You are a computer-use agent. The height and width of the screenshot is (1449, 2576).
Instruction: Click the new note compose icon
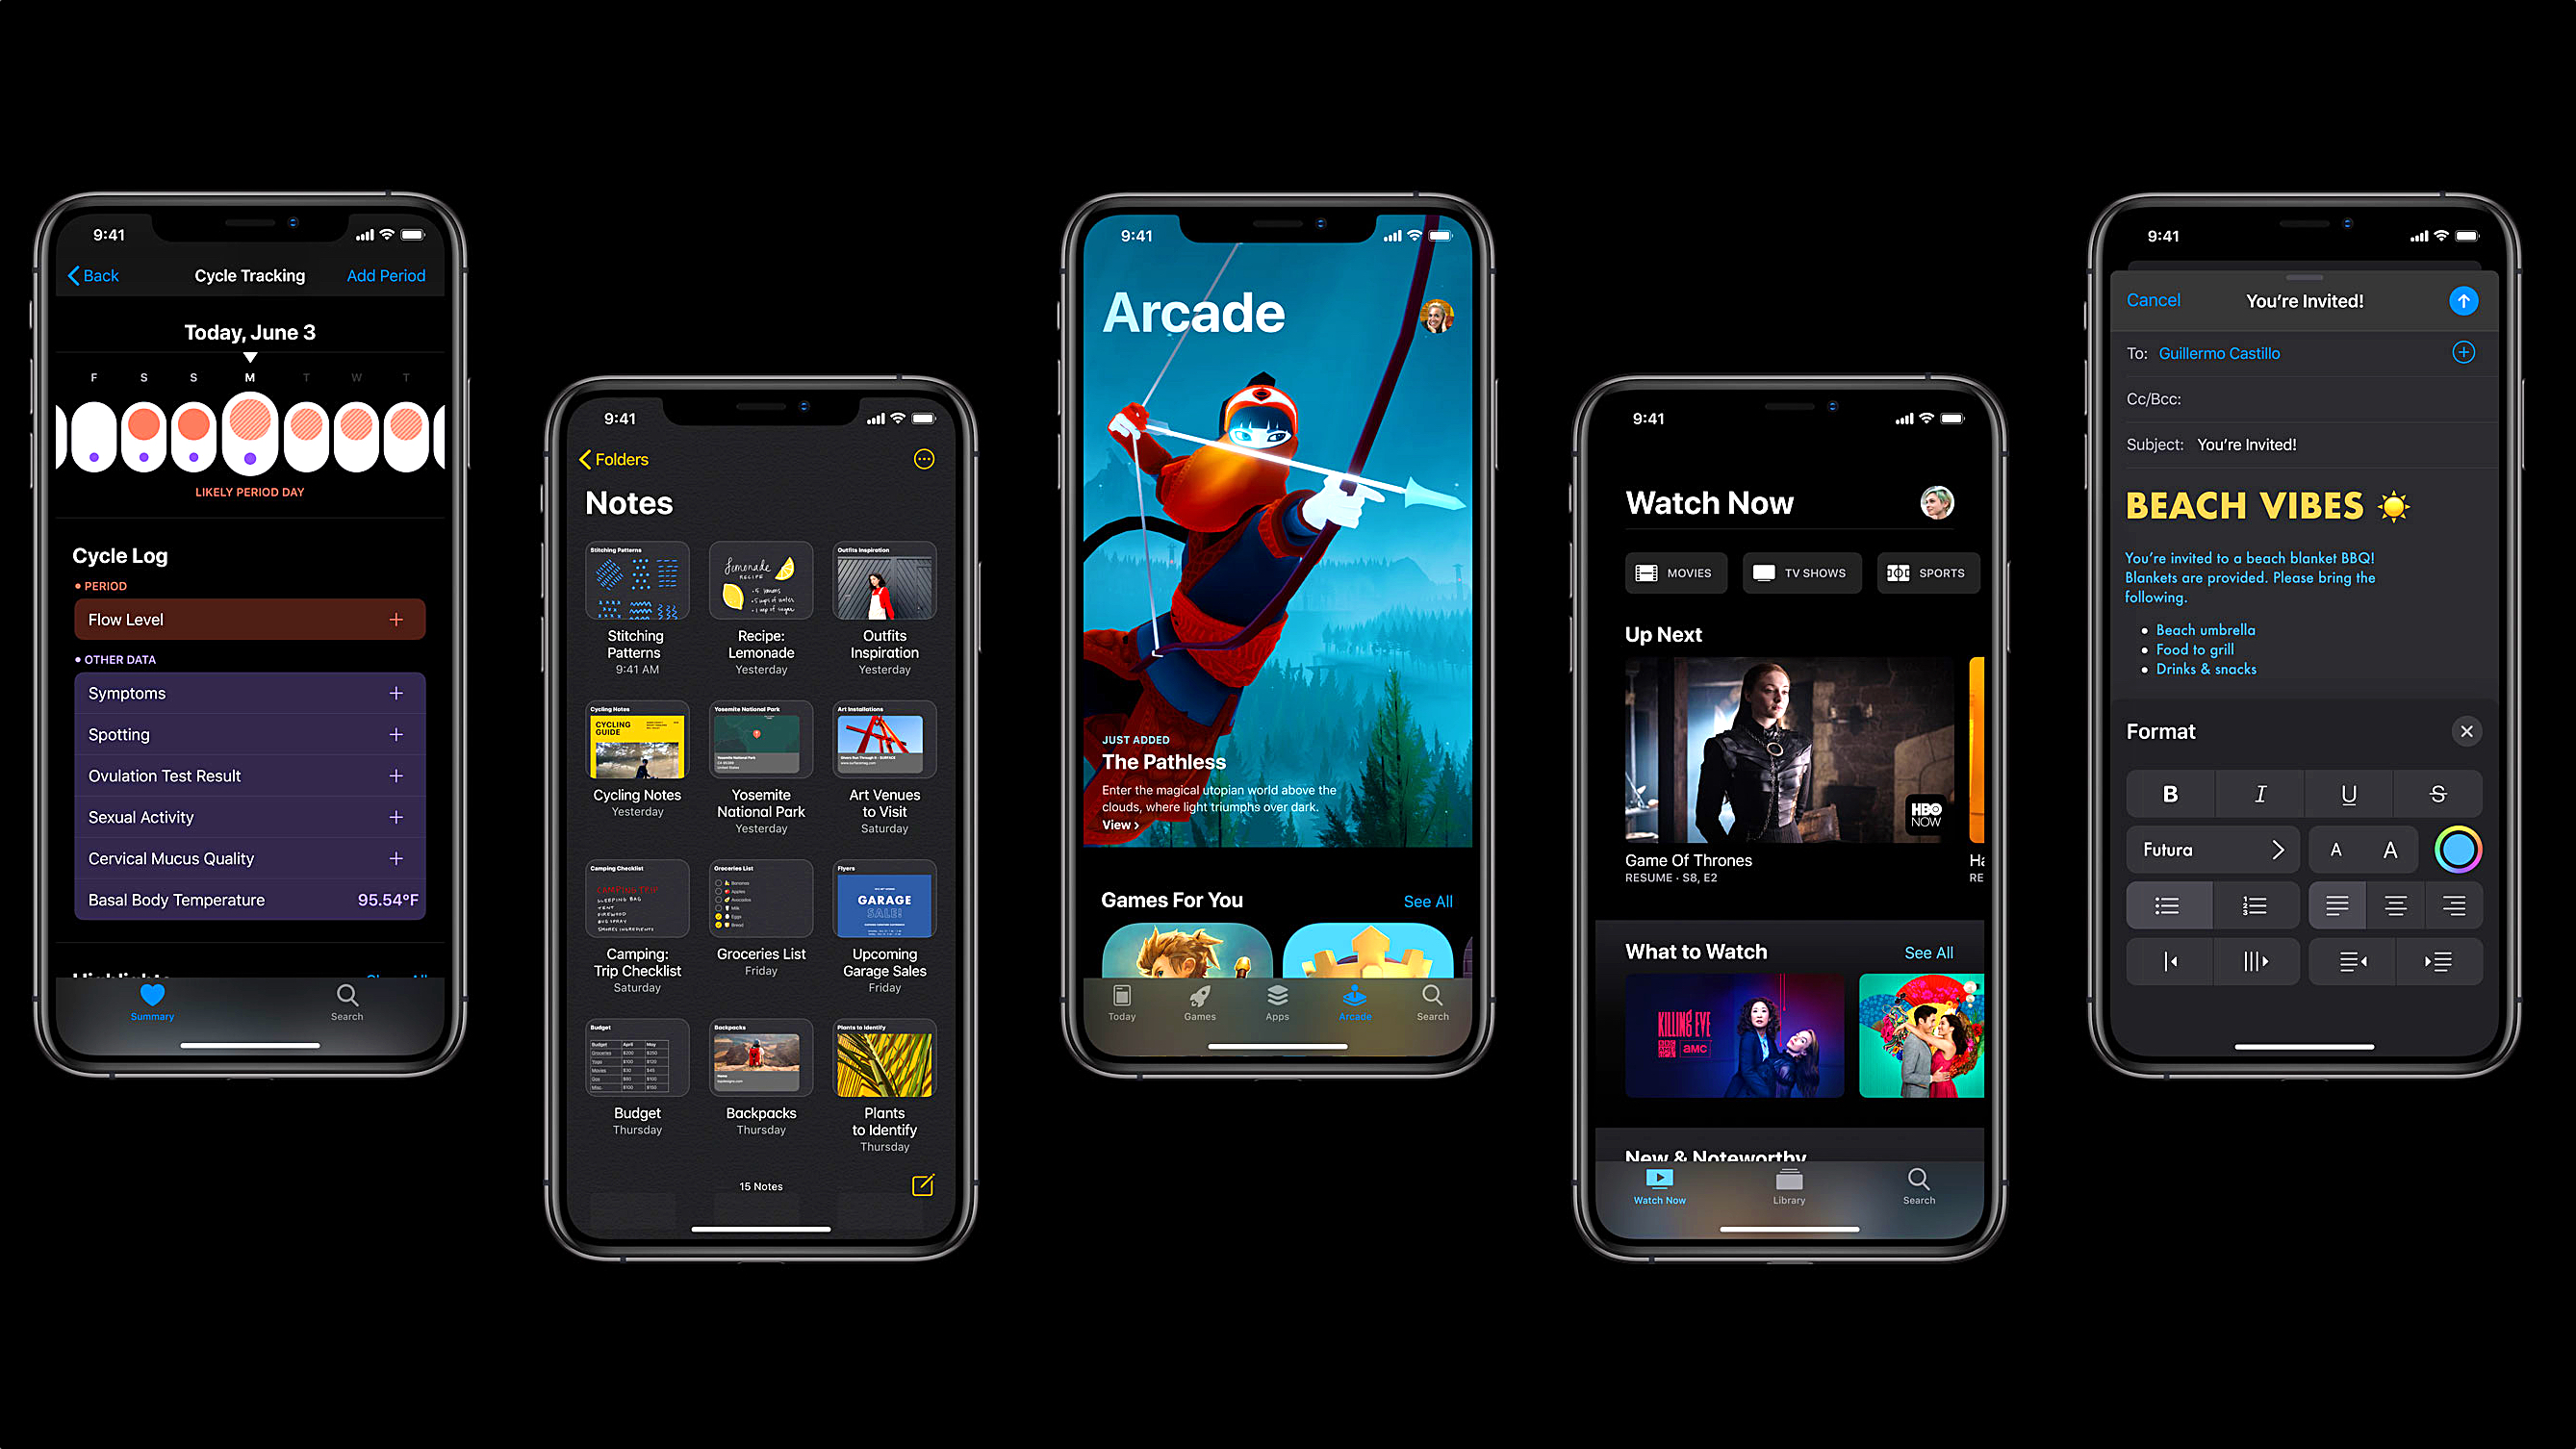click(x=922, y=1185)
